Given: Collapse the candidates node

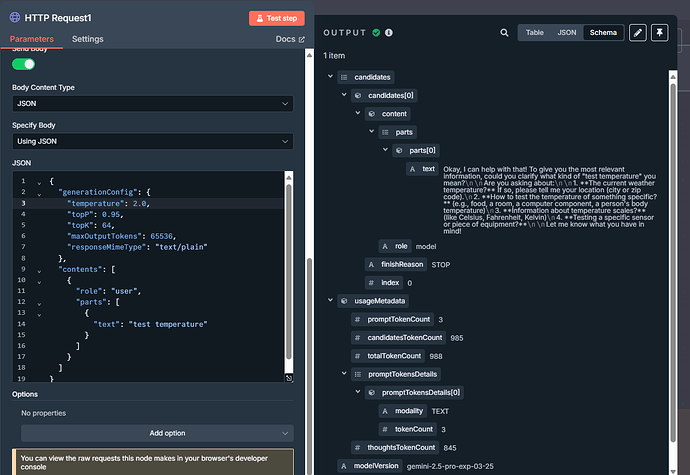Looking at the screenshot, I should pyautogui.click(x=330, y=76).
